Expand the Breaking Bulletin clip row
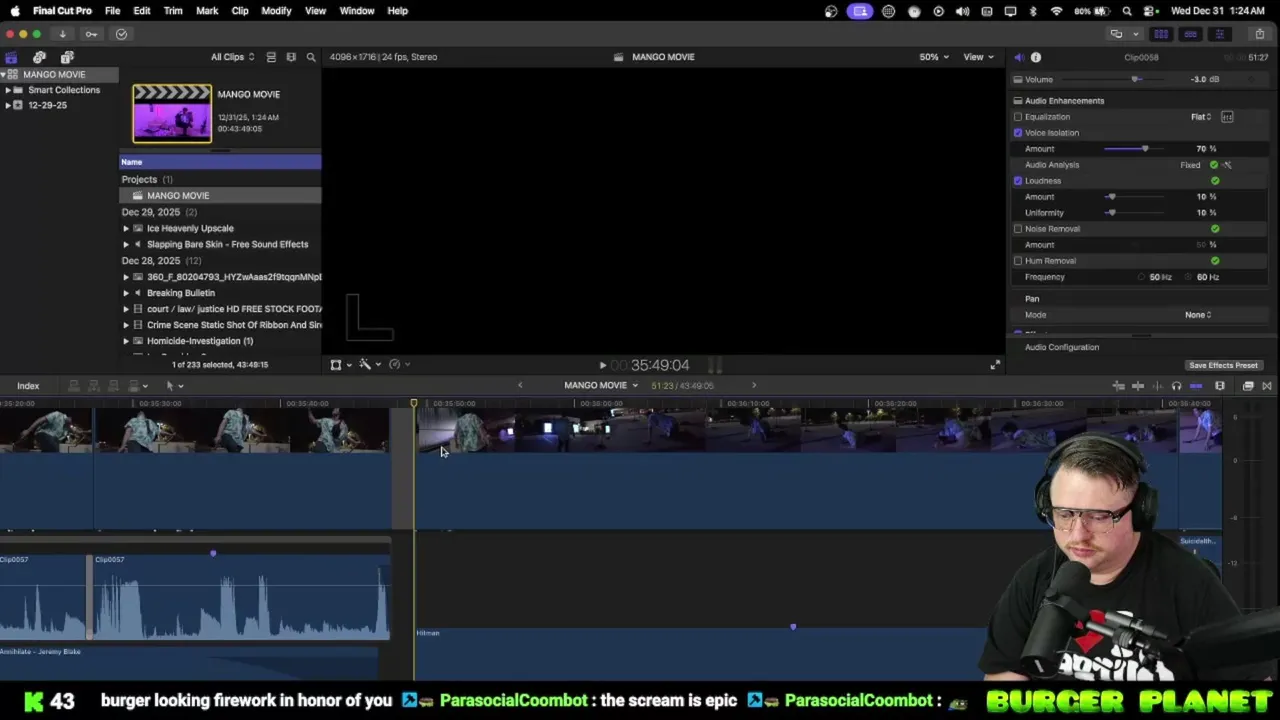Image resolution: width=1280 pixels, height=720 pixels. pyautogui.click(x=126, y=293)
